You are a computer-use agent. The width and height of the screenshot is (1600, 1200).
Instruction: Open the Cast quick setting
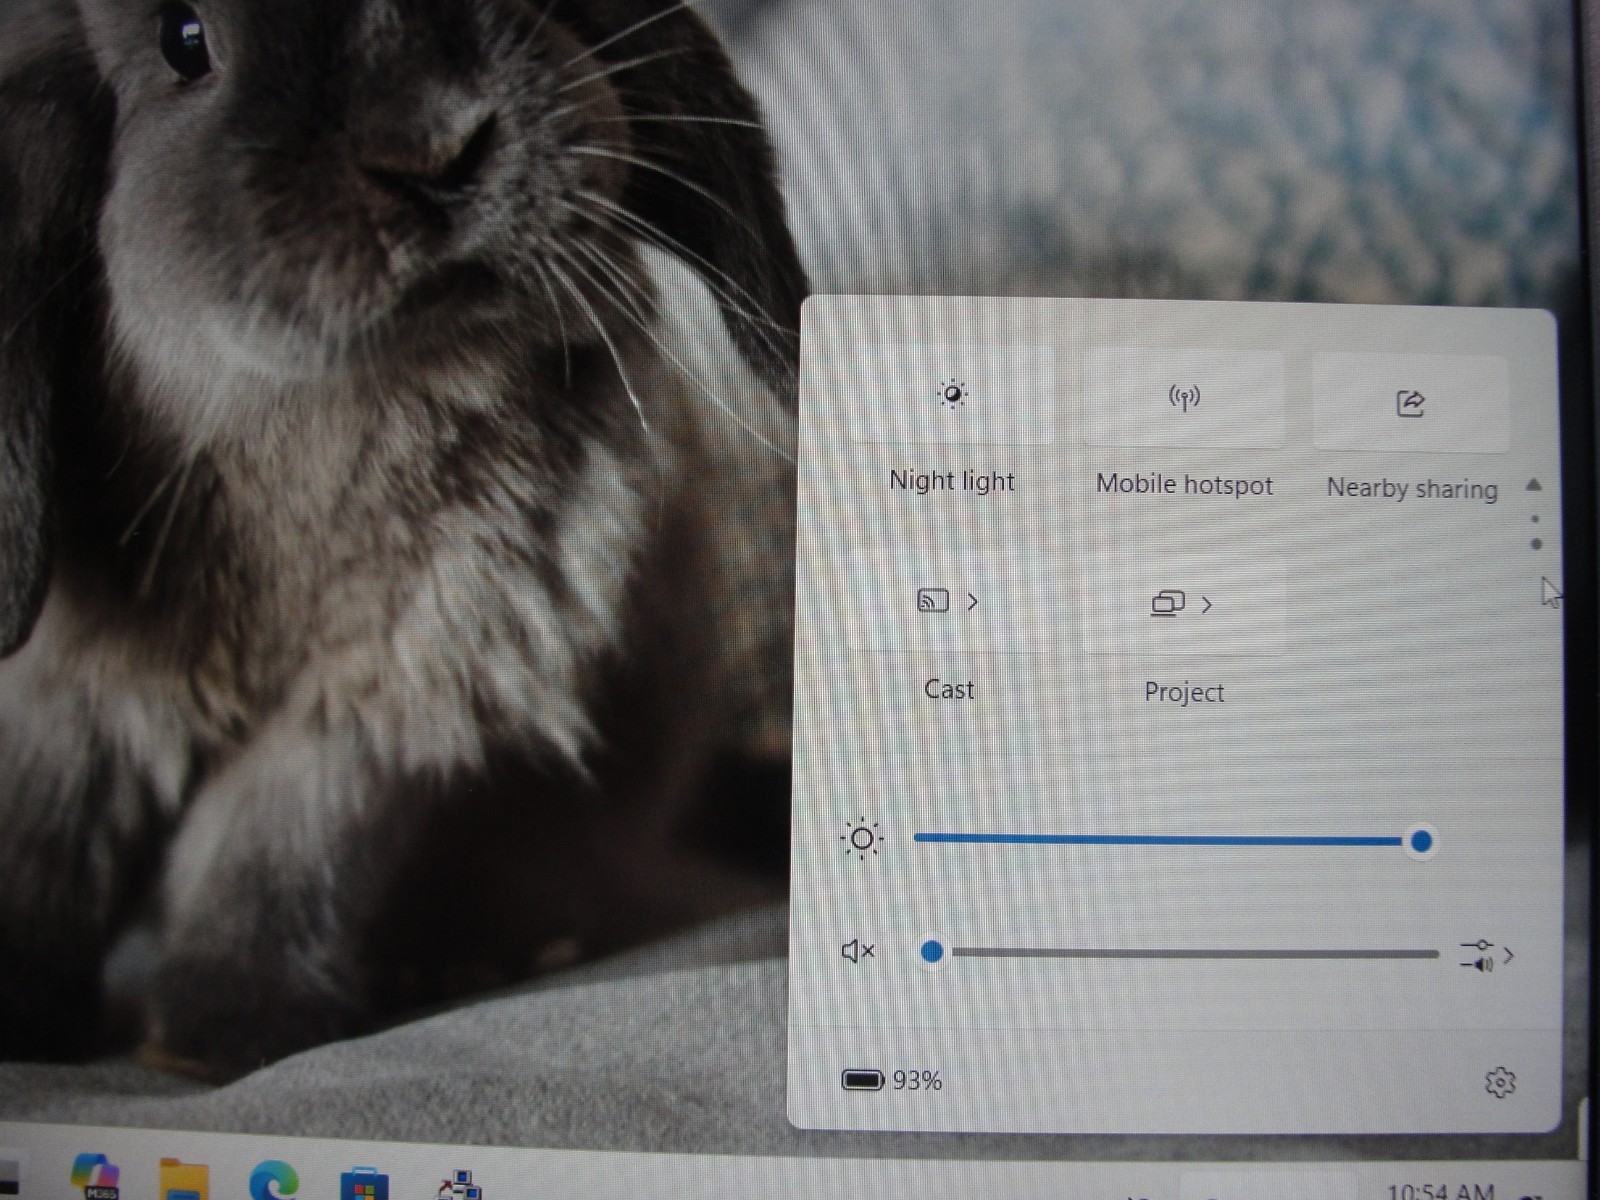933,601
